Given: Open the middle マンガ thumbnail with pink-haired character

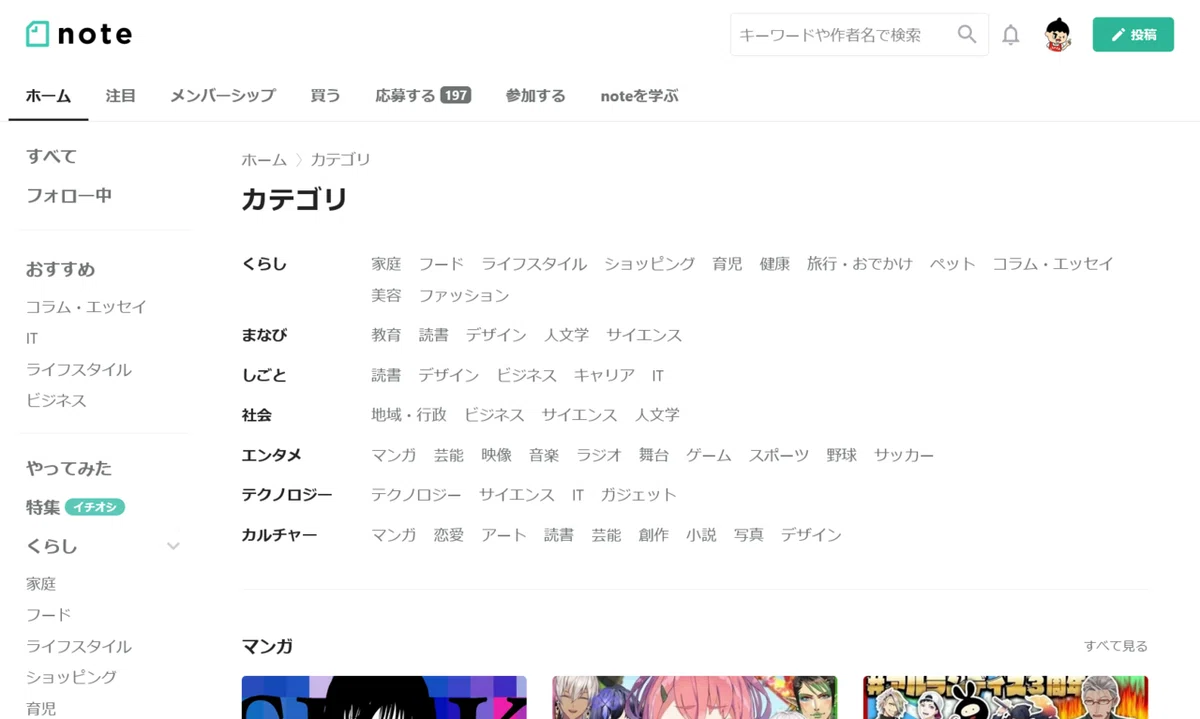Looking at the screenshot, I should [x=695, y=697].
